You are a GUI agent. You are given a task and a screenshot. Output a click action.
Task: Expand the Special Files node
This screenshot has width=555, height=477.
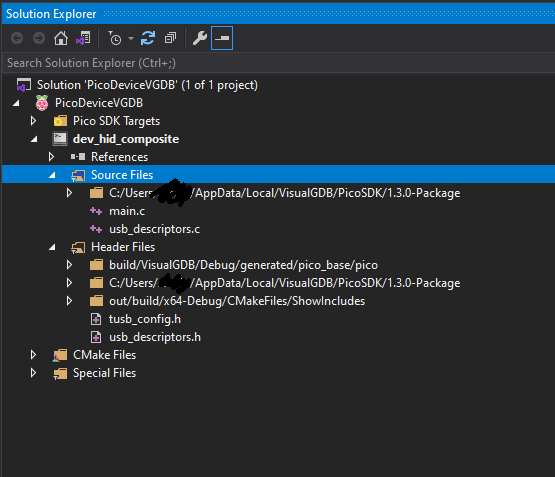(33, 373)
